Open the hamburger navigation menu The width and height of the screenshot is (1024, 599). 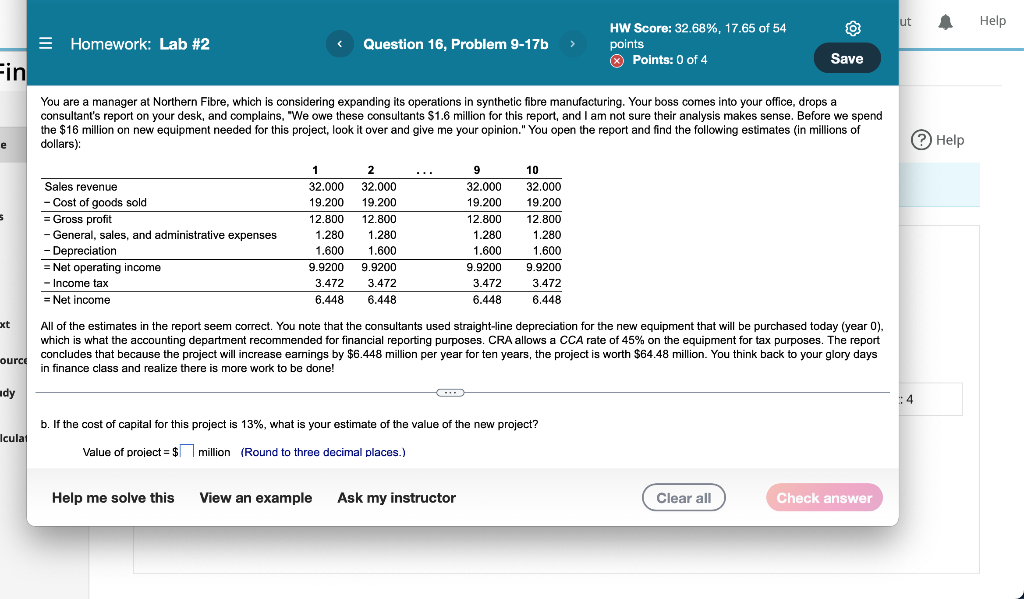[x=45, y=44]
